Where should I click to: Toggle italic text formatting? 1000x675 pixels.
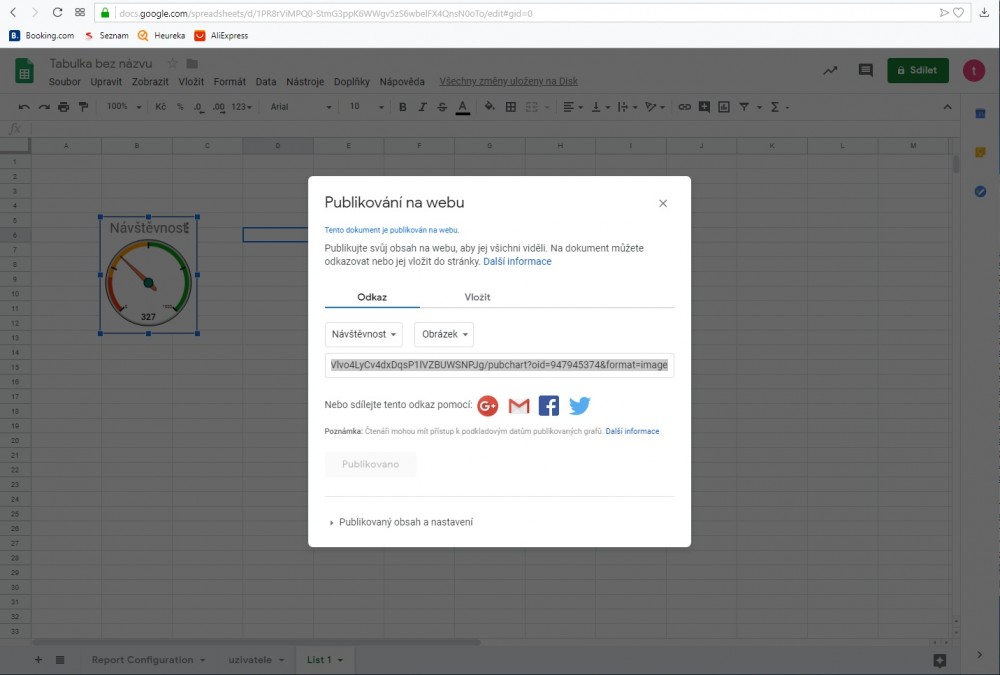tap(423, 107)
